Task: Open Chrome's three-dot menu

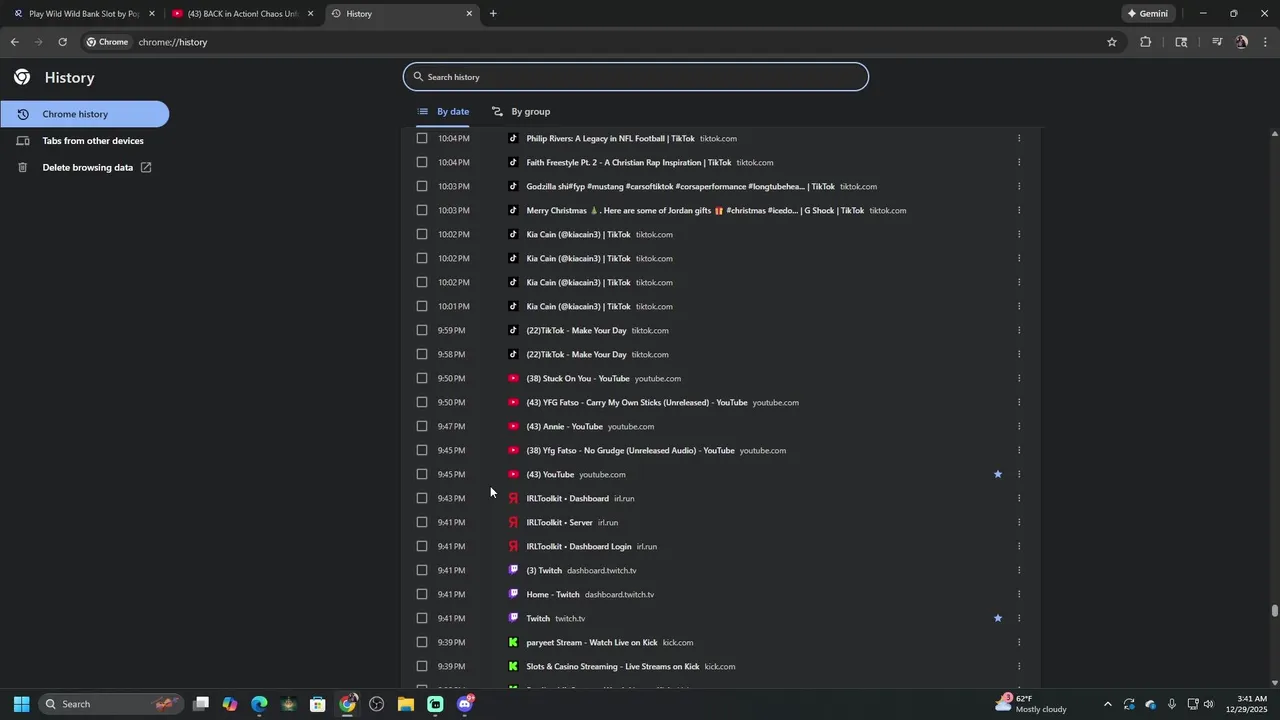Action: pyautogui.click(x=1266, y=42)
